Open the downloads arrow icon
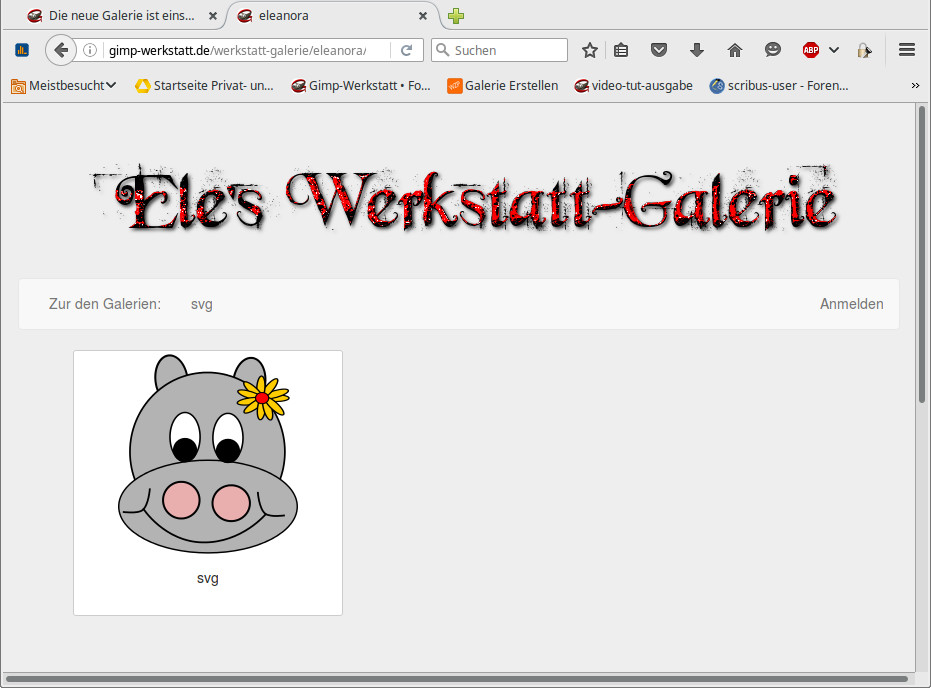931x688 pixels. [697, 50]
